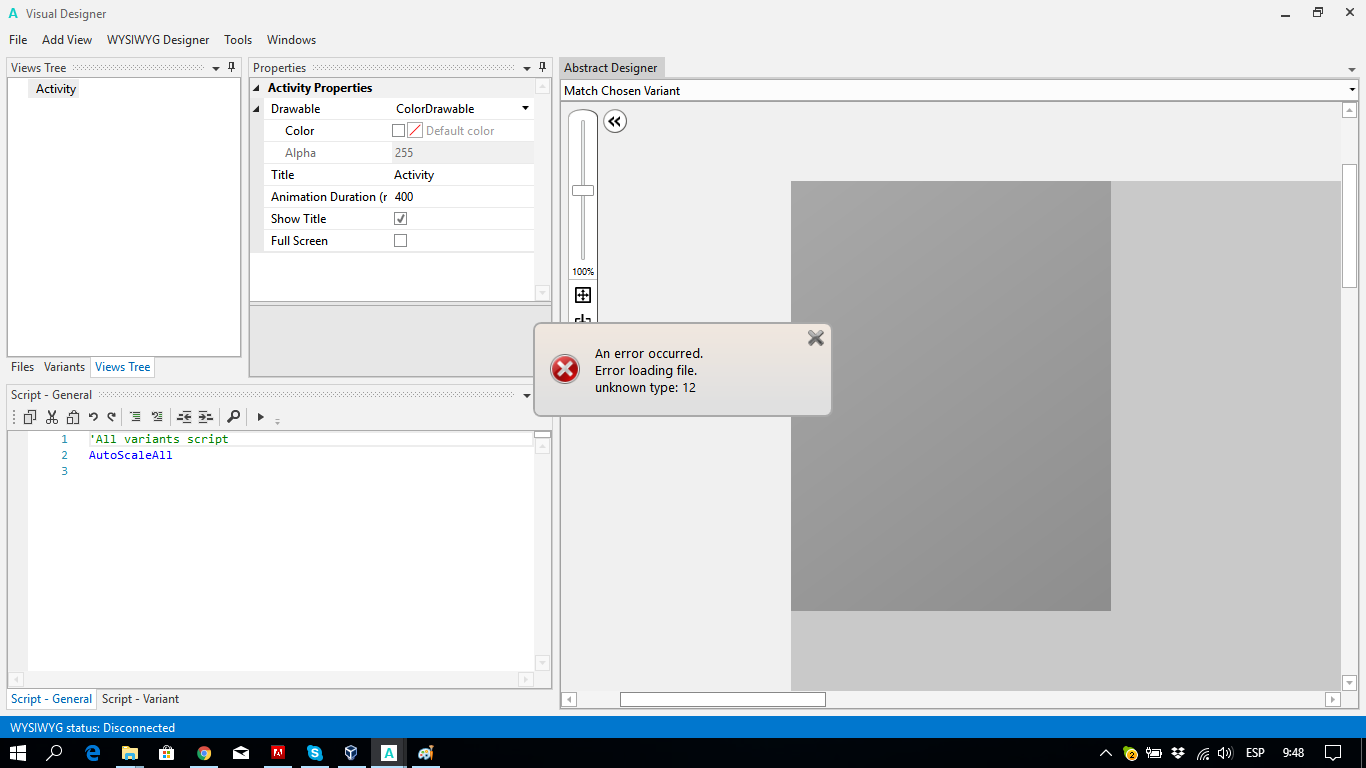Open the Mail app from taskbar
Screen dimensions: 1366x768
[x=241, y=753]
